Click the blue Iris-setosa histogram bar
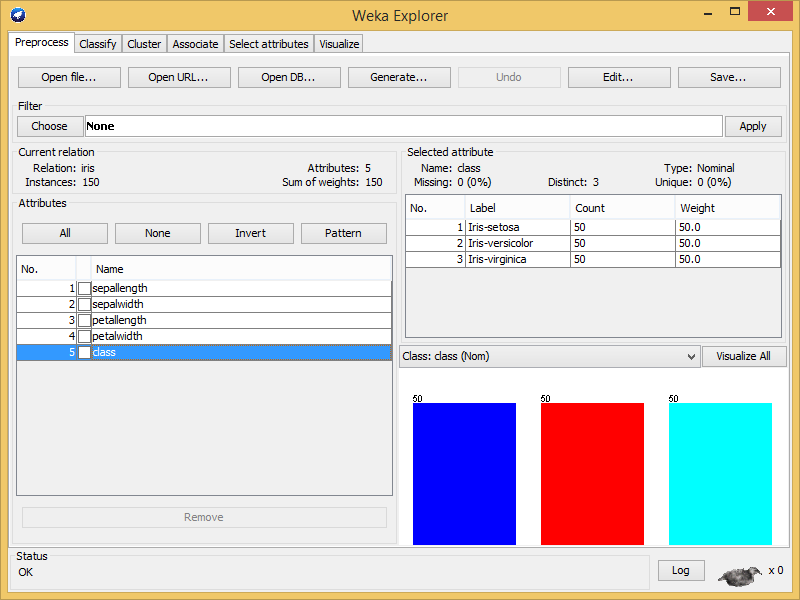The height and width of the screenshot is (600, 800). (x=464, y=474)
